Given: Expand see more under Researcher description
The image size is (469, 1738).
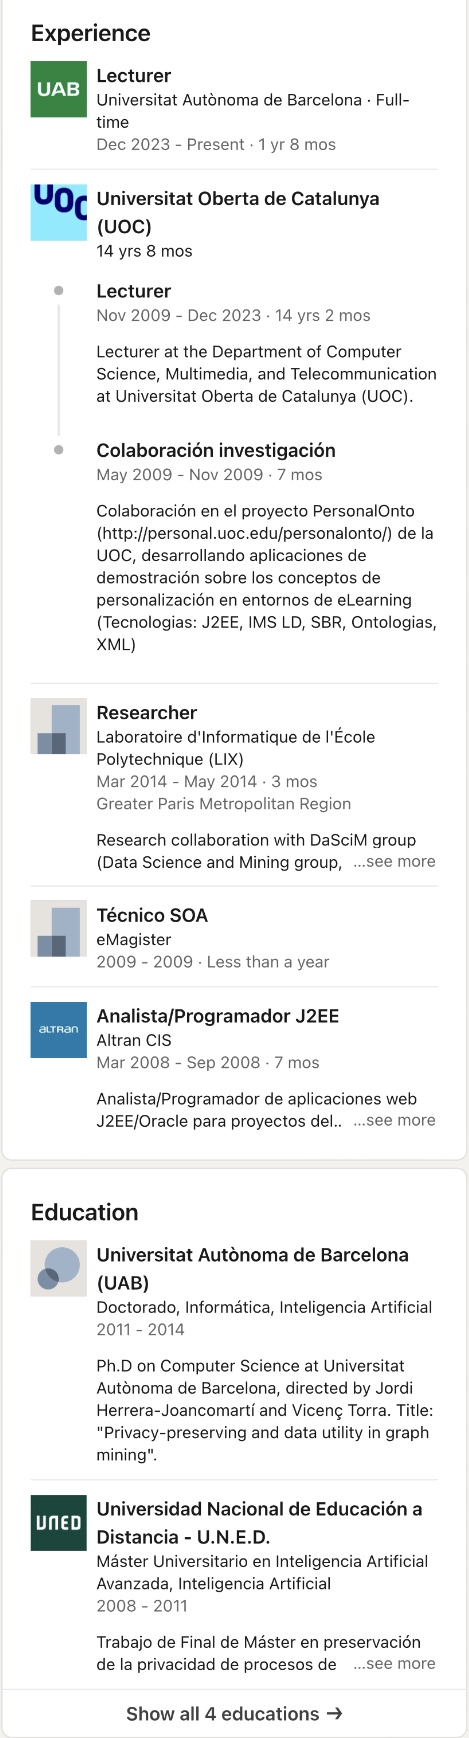Looking at the screenshot, I should (x=394, y=861).
